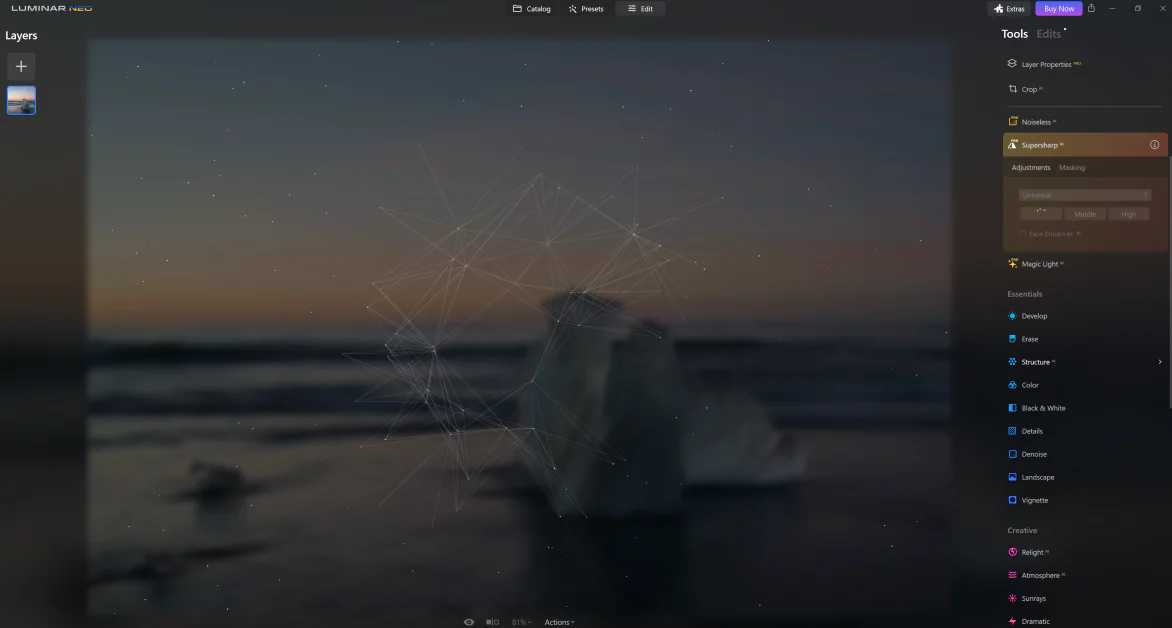The image size is (1172, 628).
Task: Open the Develop tool
Action: (1034, 316)
